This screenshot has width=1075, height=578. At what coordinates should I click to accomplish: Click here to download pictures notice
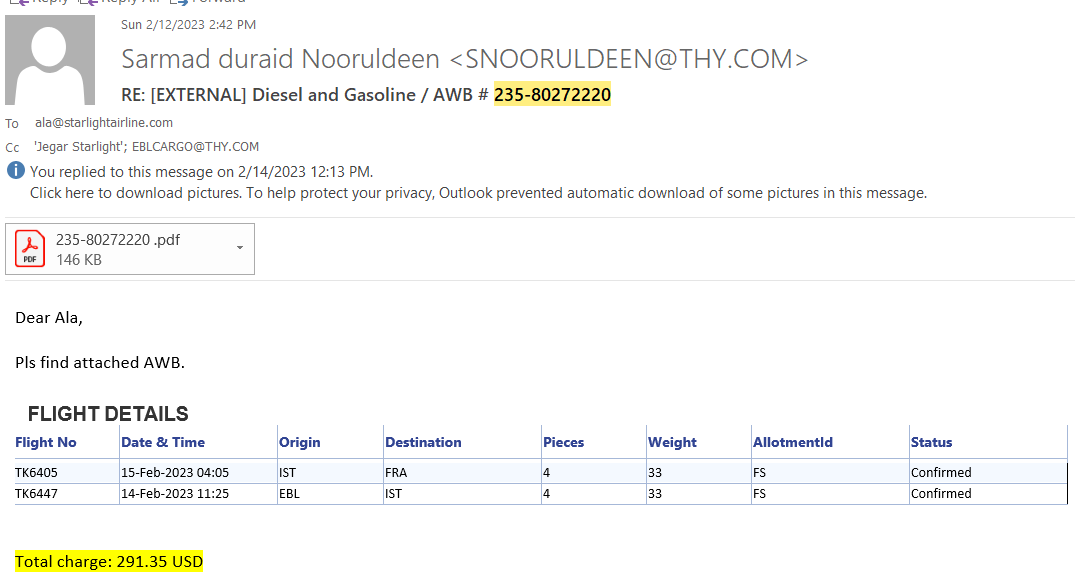478,193
